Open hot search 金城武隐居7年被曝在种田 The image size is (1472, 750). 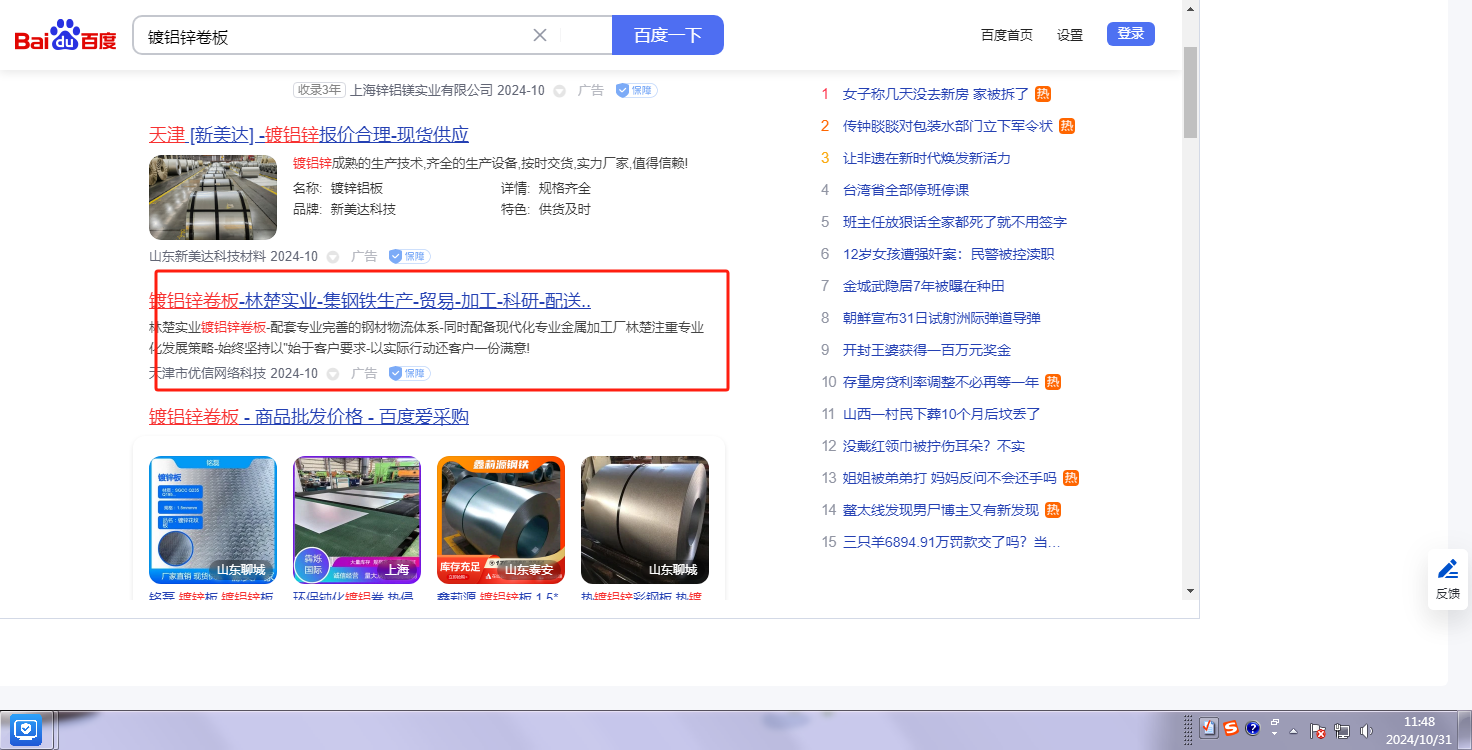(924, 286)
